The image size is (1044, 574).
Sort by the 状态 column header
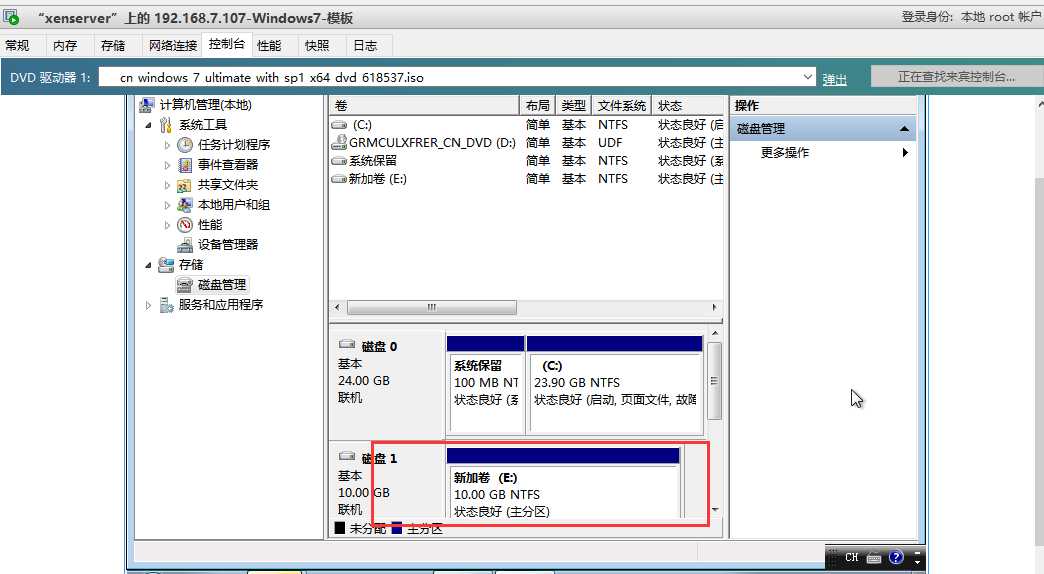point(688,105)
